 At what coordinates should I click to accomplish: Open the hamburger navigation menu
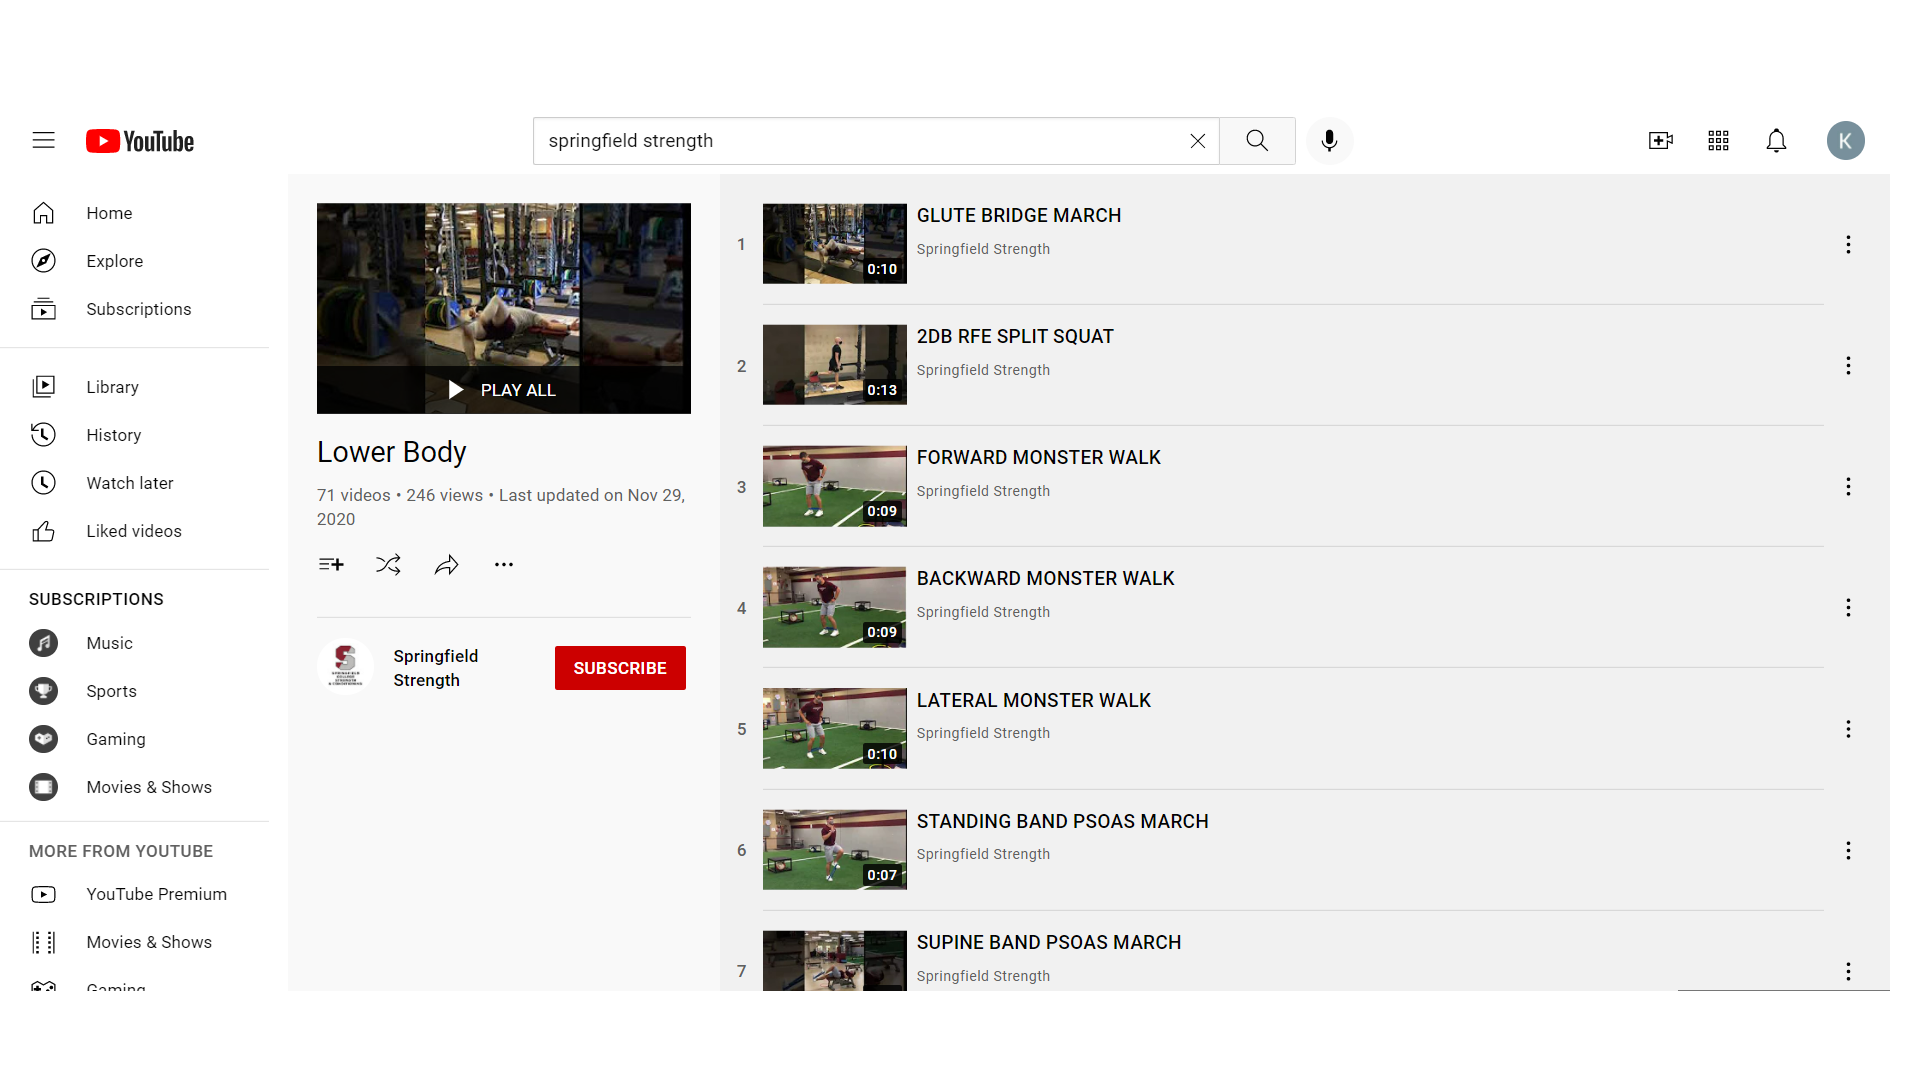(43, 140)
